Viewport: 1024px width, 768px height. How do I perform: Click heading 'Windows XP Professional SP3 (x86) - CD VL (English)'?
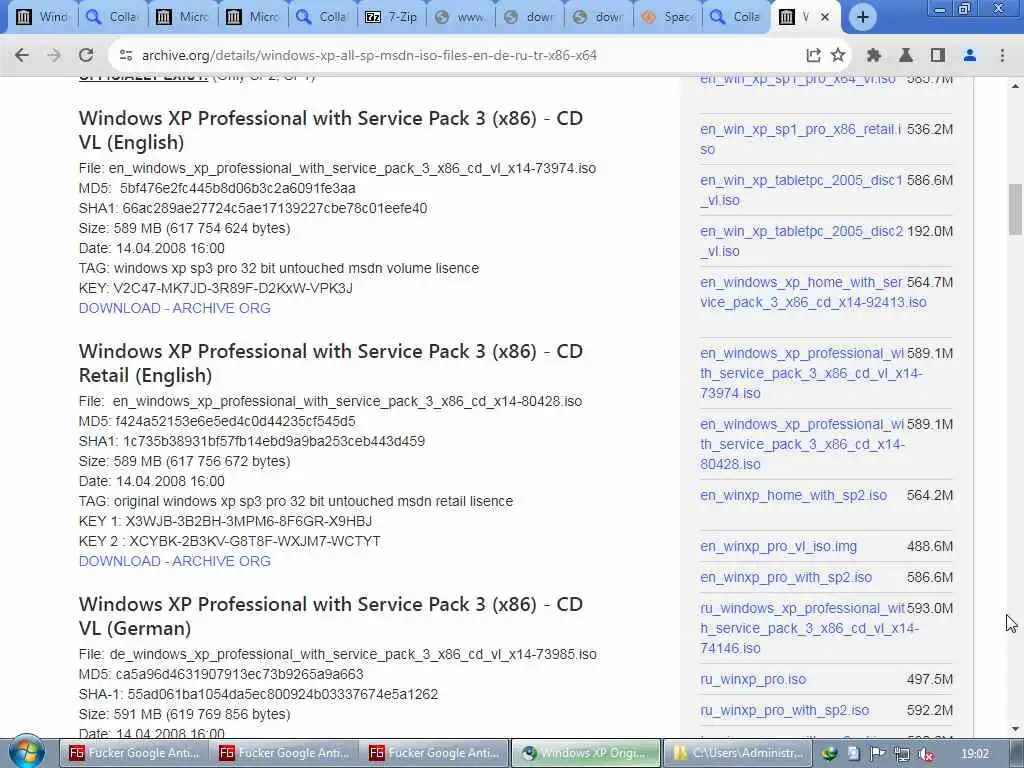pos(330,130)
